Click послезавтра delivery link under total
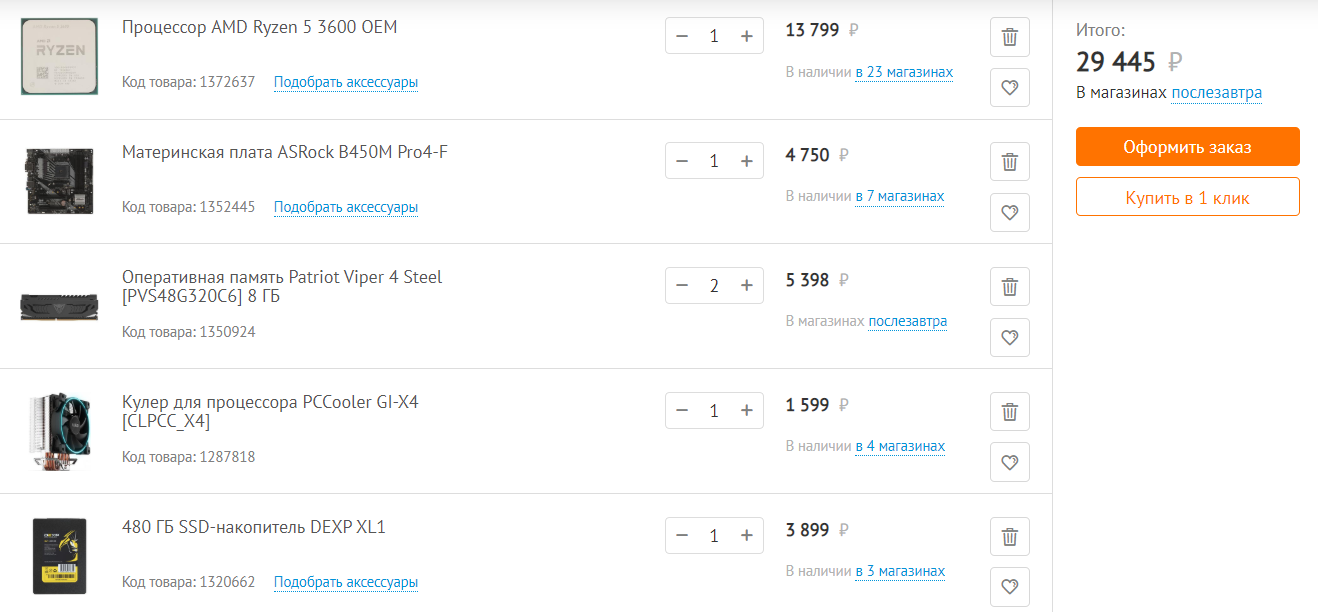Screen dimensions: 1318x612 [x=1216, y=93]
